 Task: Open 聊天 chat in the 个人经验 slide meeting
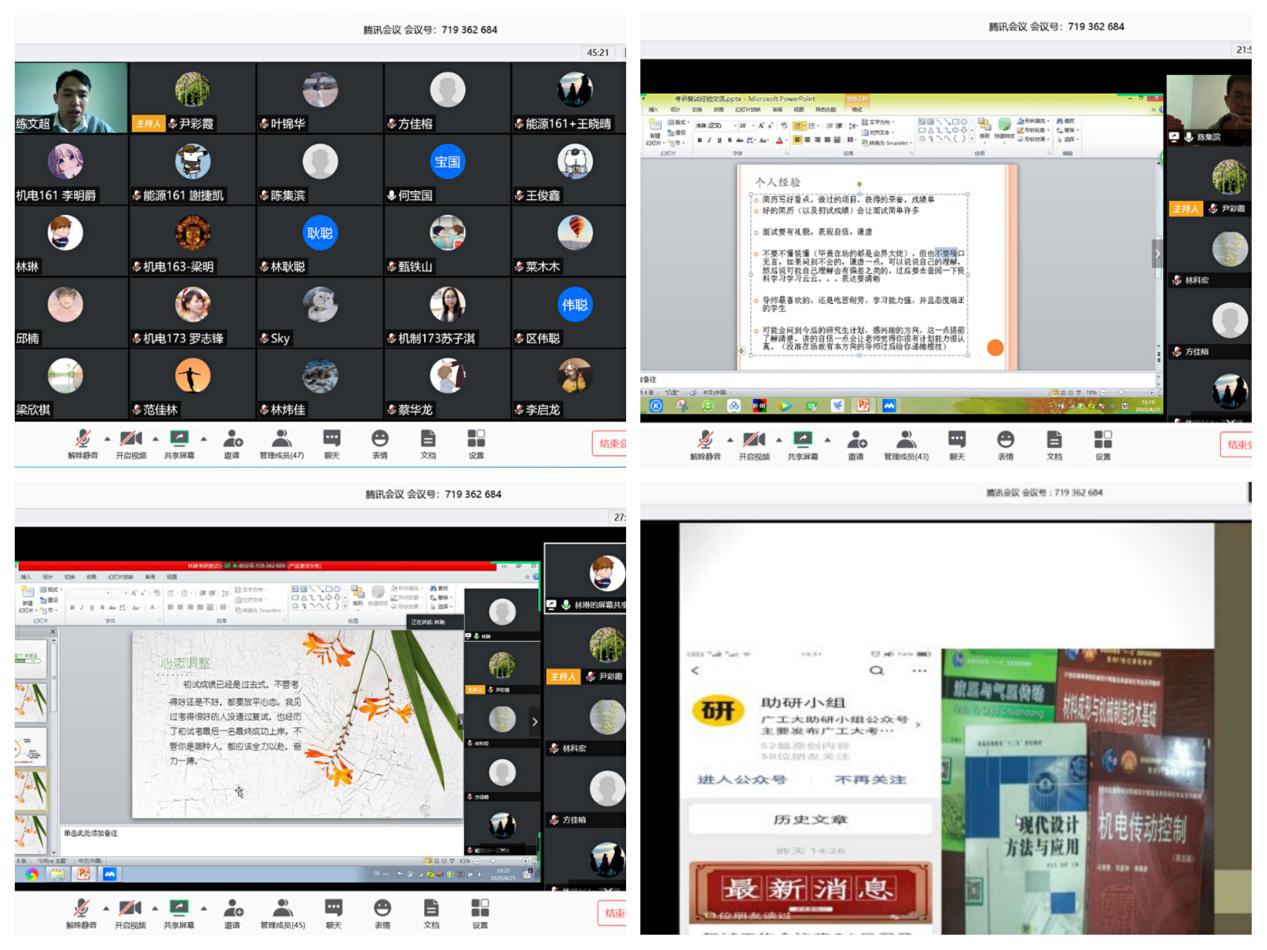(957, 441)
